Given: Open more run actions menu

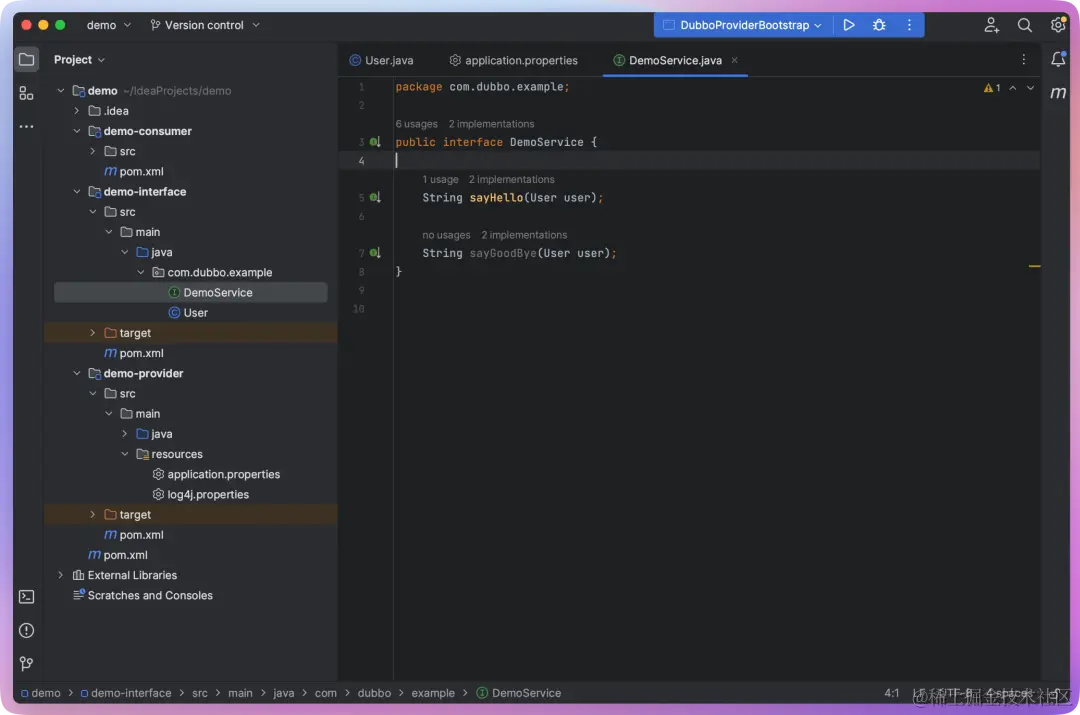Looking at the screenshot, I should 909,25.
